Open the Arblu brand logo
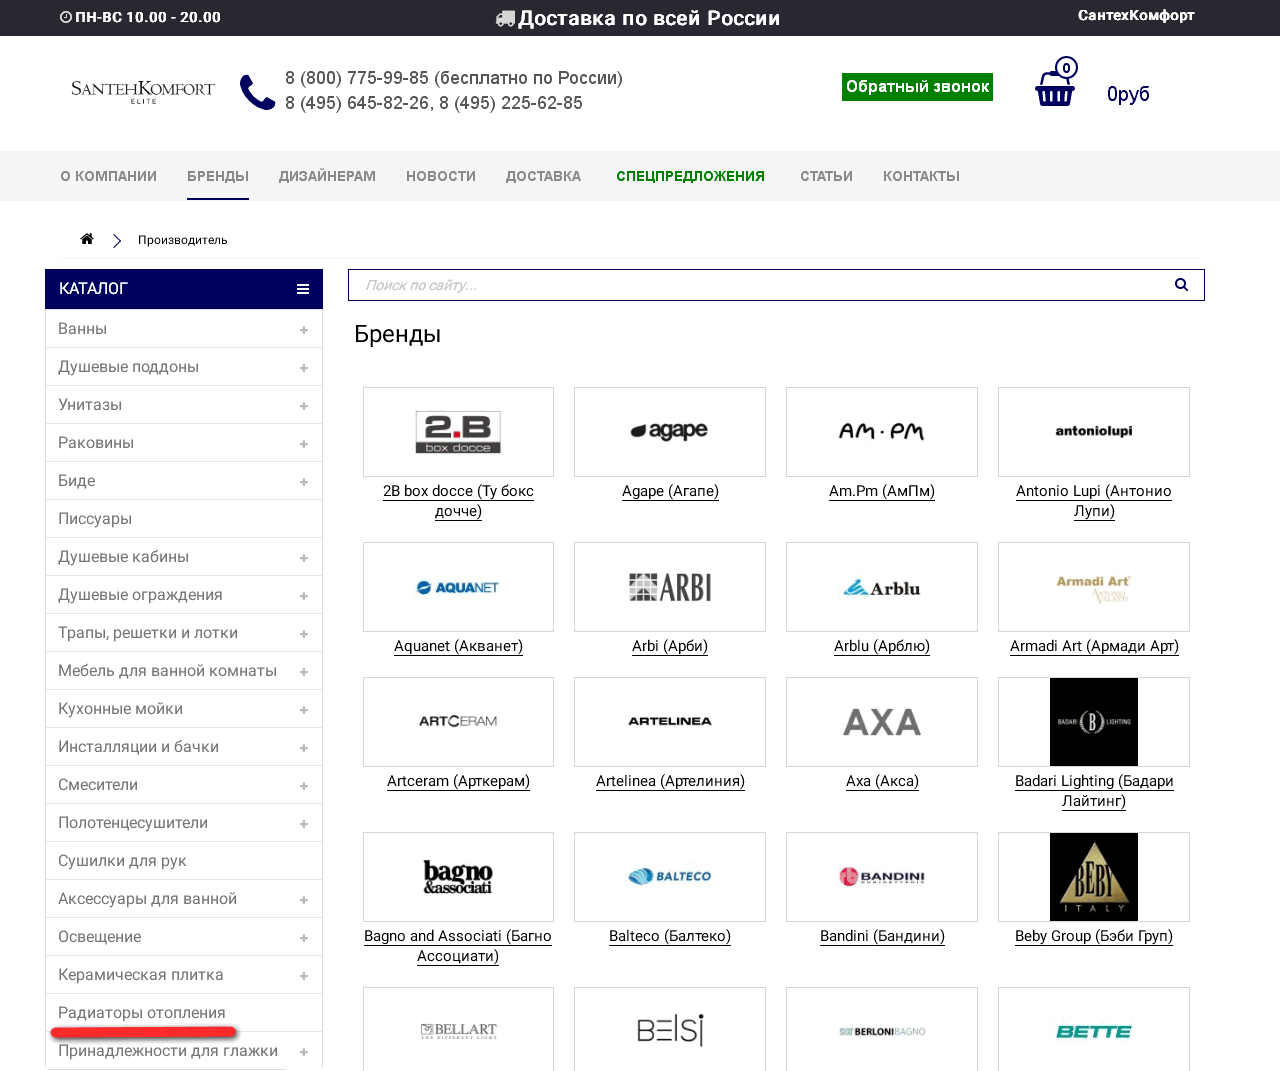 (882, 587)
